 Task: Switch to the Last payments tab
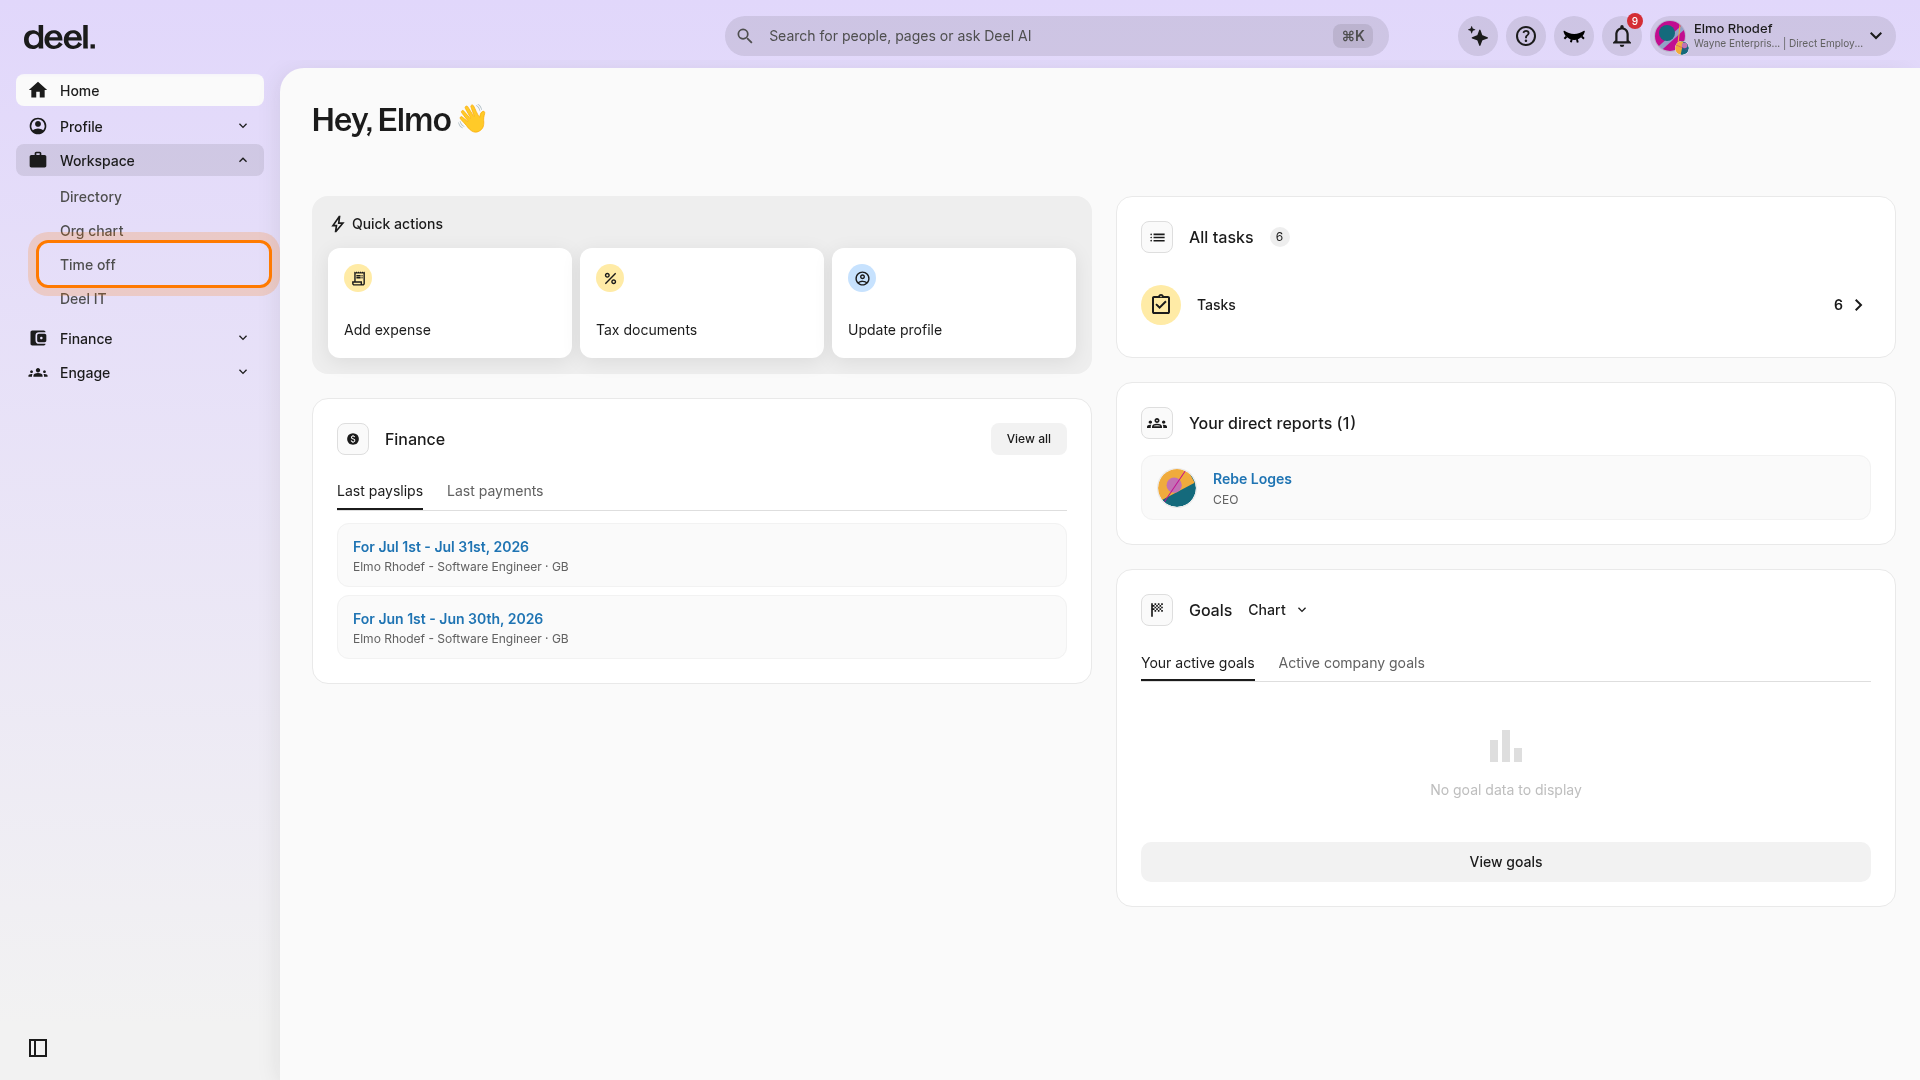tap(495, 491)
